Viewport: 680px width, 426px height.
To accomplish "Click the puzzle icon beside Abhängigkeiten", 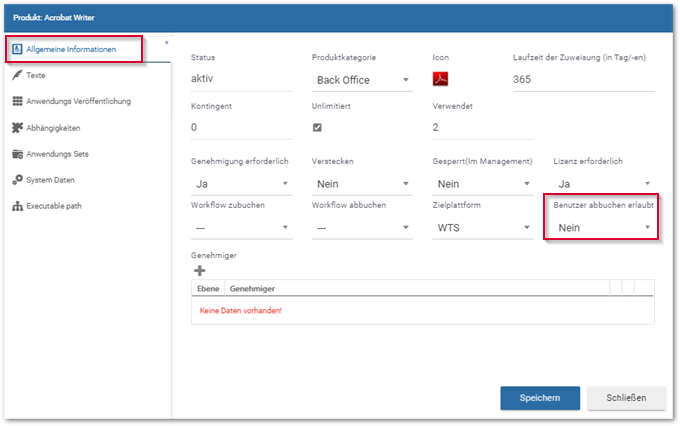I will click(17, 128).
